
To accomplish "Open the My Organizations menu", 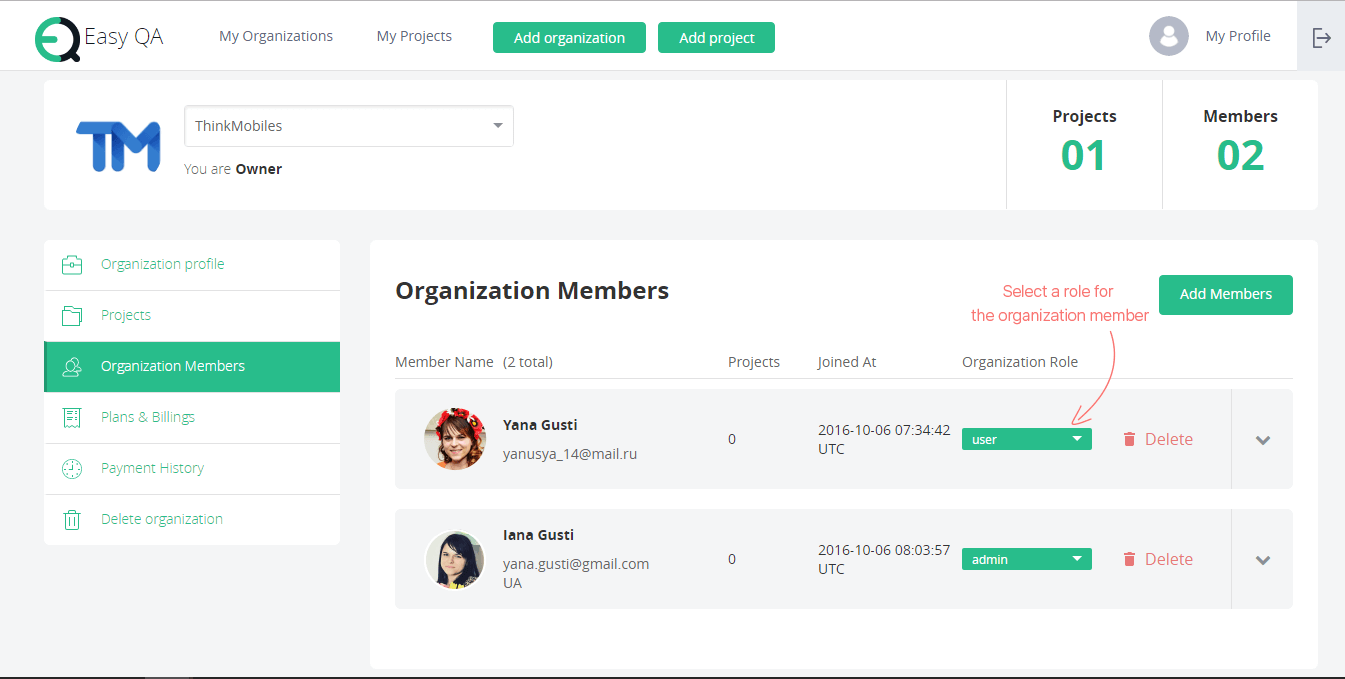I will [x=276, y=35].
